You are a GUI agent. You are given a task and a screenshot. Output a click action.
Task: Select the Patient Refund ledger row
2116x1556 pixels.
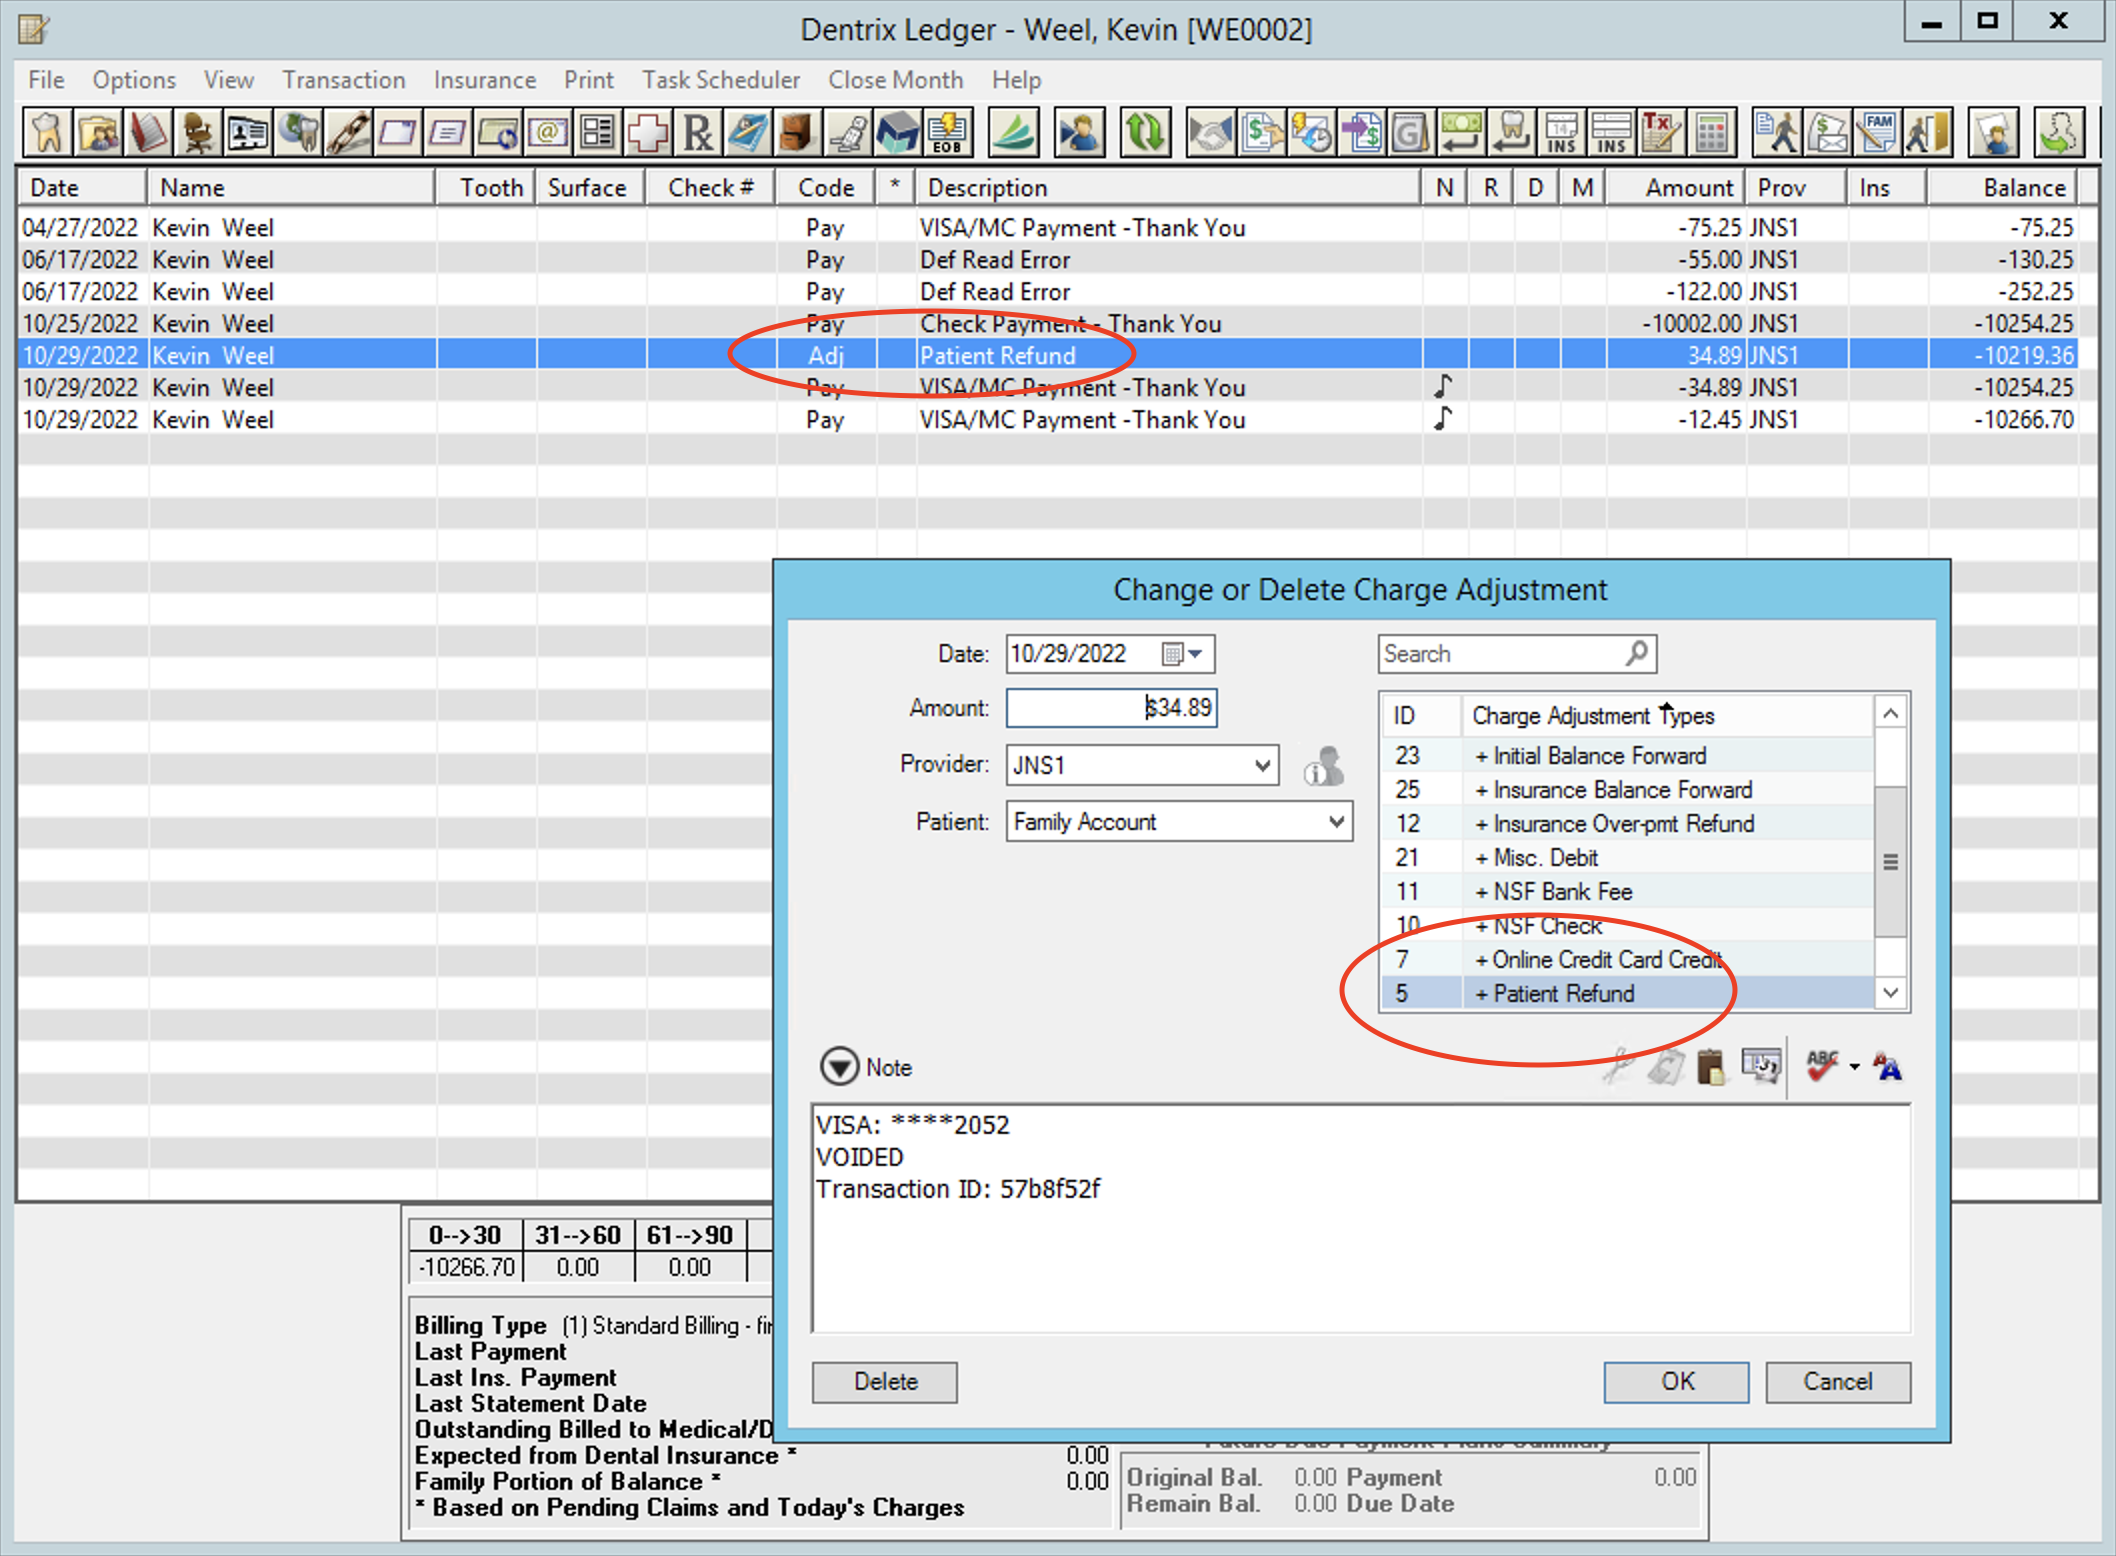1047,355
